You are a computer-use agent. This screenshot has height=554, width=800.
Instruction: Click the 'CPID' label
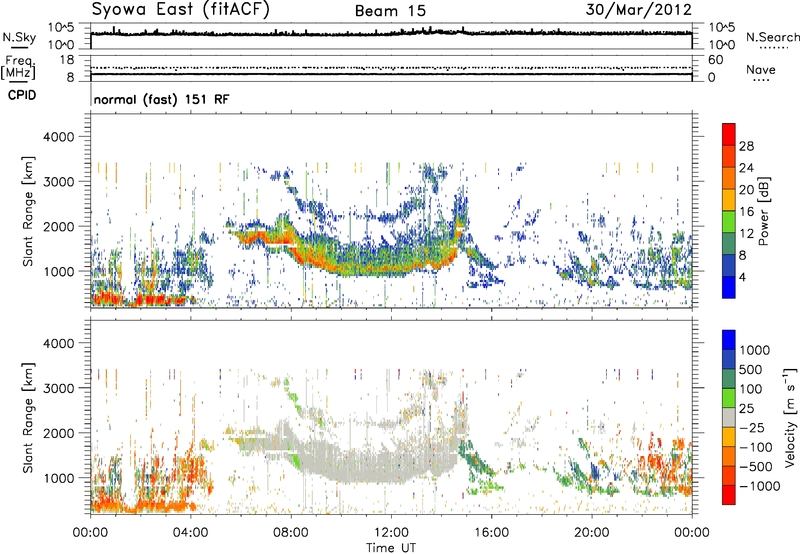(22, 95)
